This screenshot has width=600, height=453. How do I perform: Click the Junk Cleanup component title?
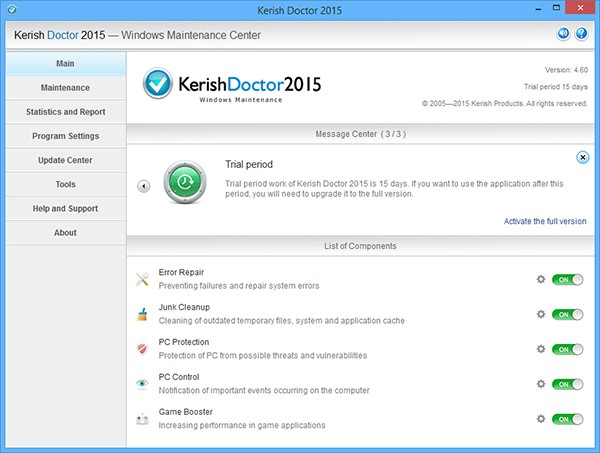[184, 307]
